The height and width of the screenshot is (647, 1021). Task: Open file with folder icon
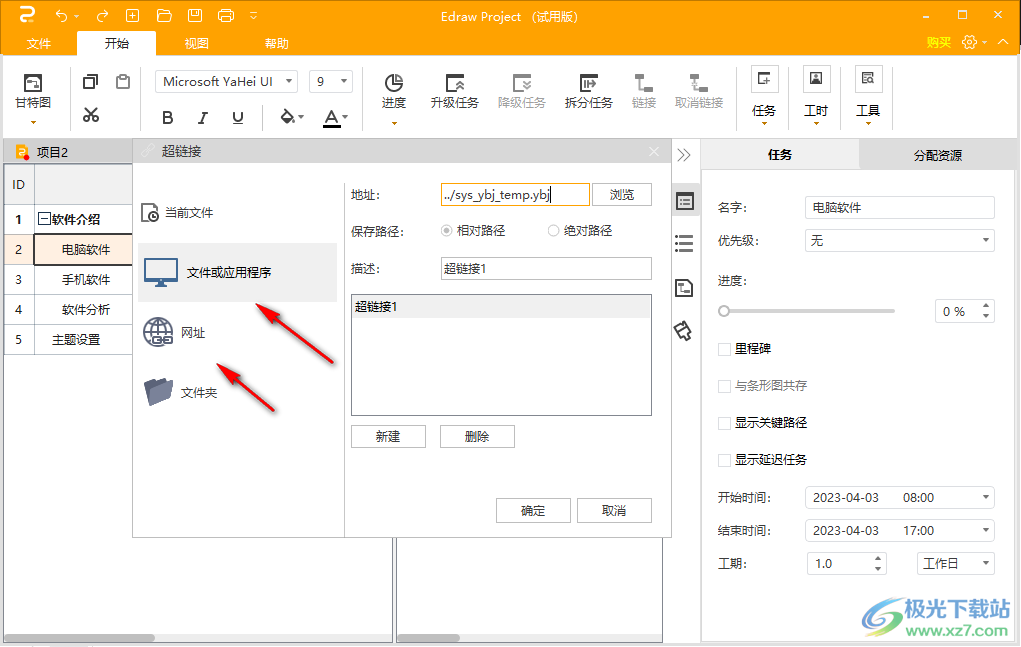(x=164, y=16)
